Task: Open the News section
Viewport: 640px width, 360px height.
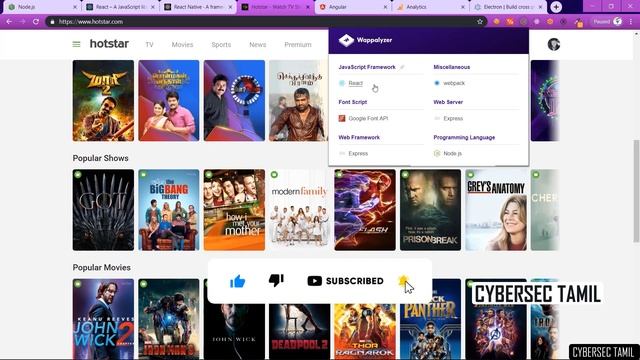Action: [258, 44]
